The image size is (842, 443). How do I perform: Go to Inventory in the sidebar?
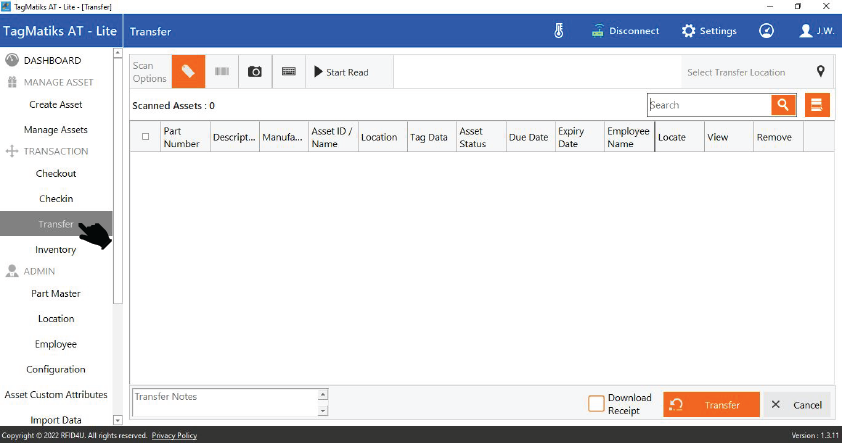click(56, 250)
